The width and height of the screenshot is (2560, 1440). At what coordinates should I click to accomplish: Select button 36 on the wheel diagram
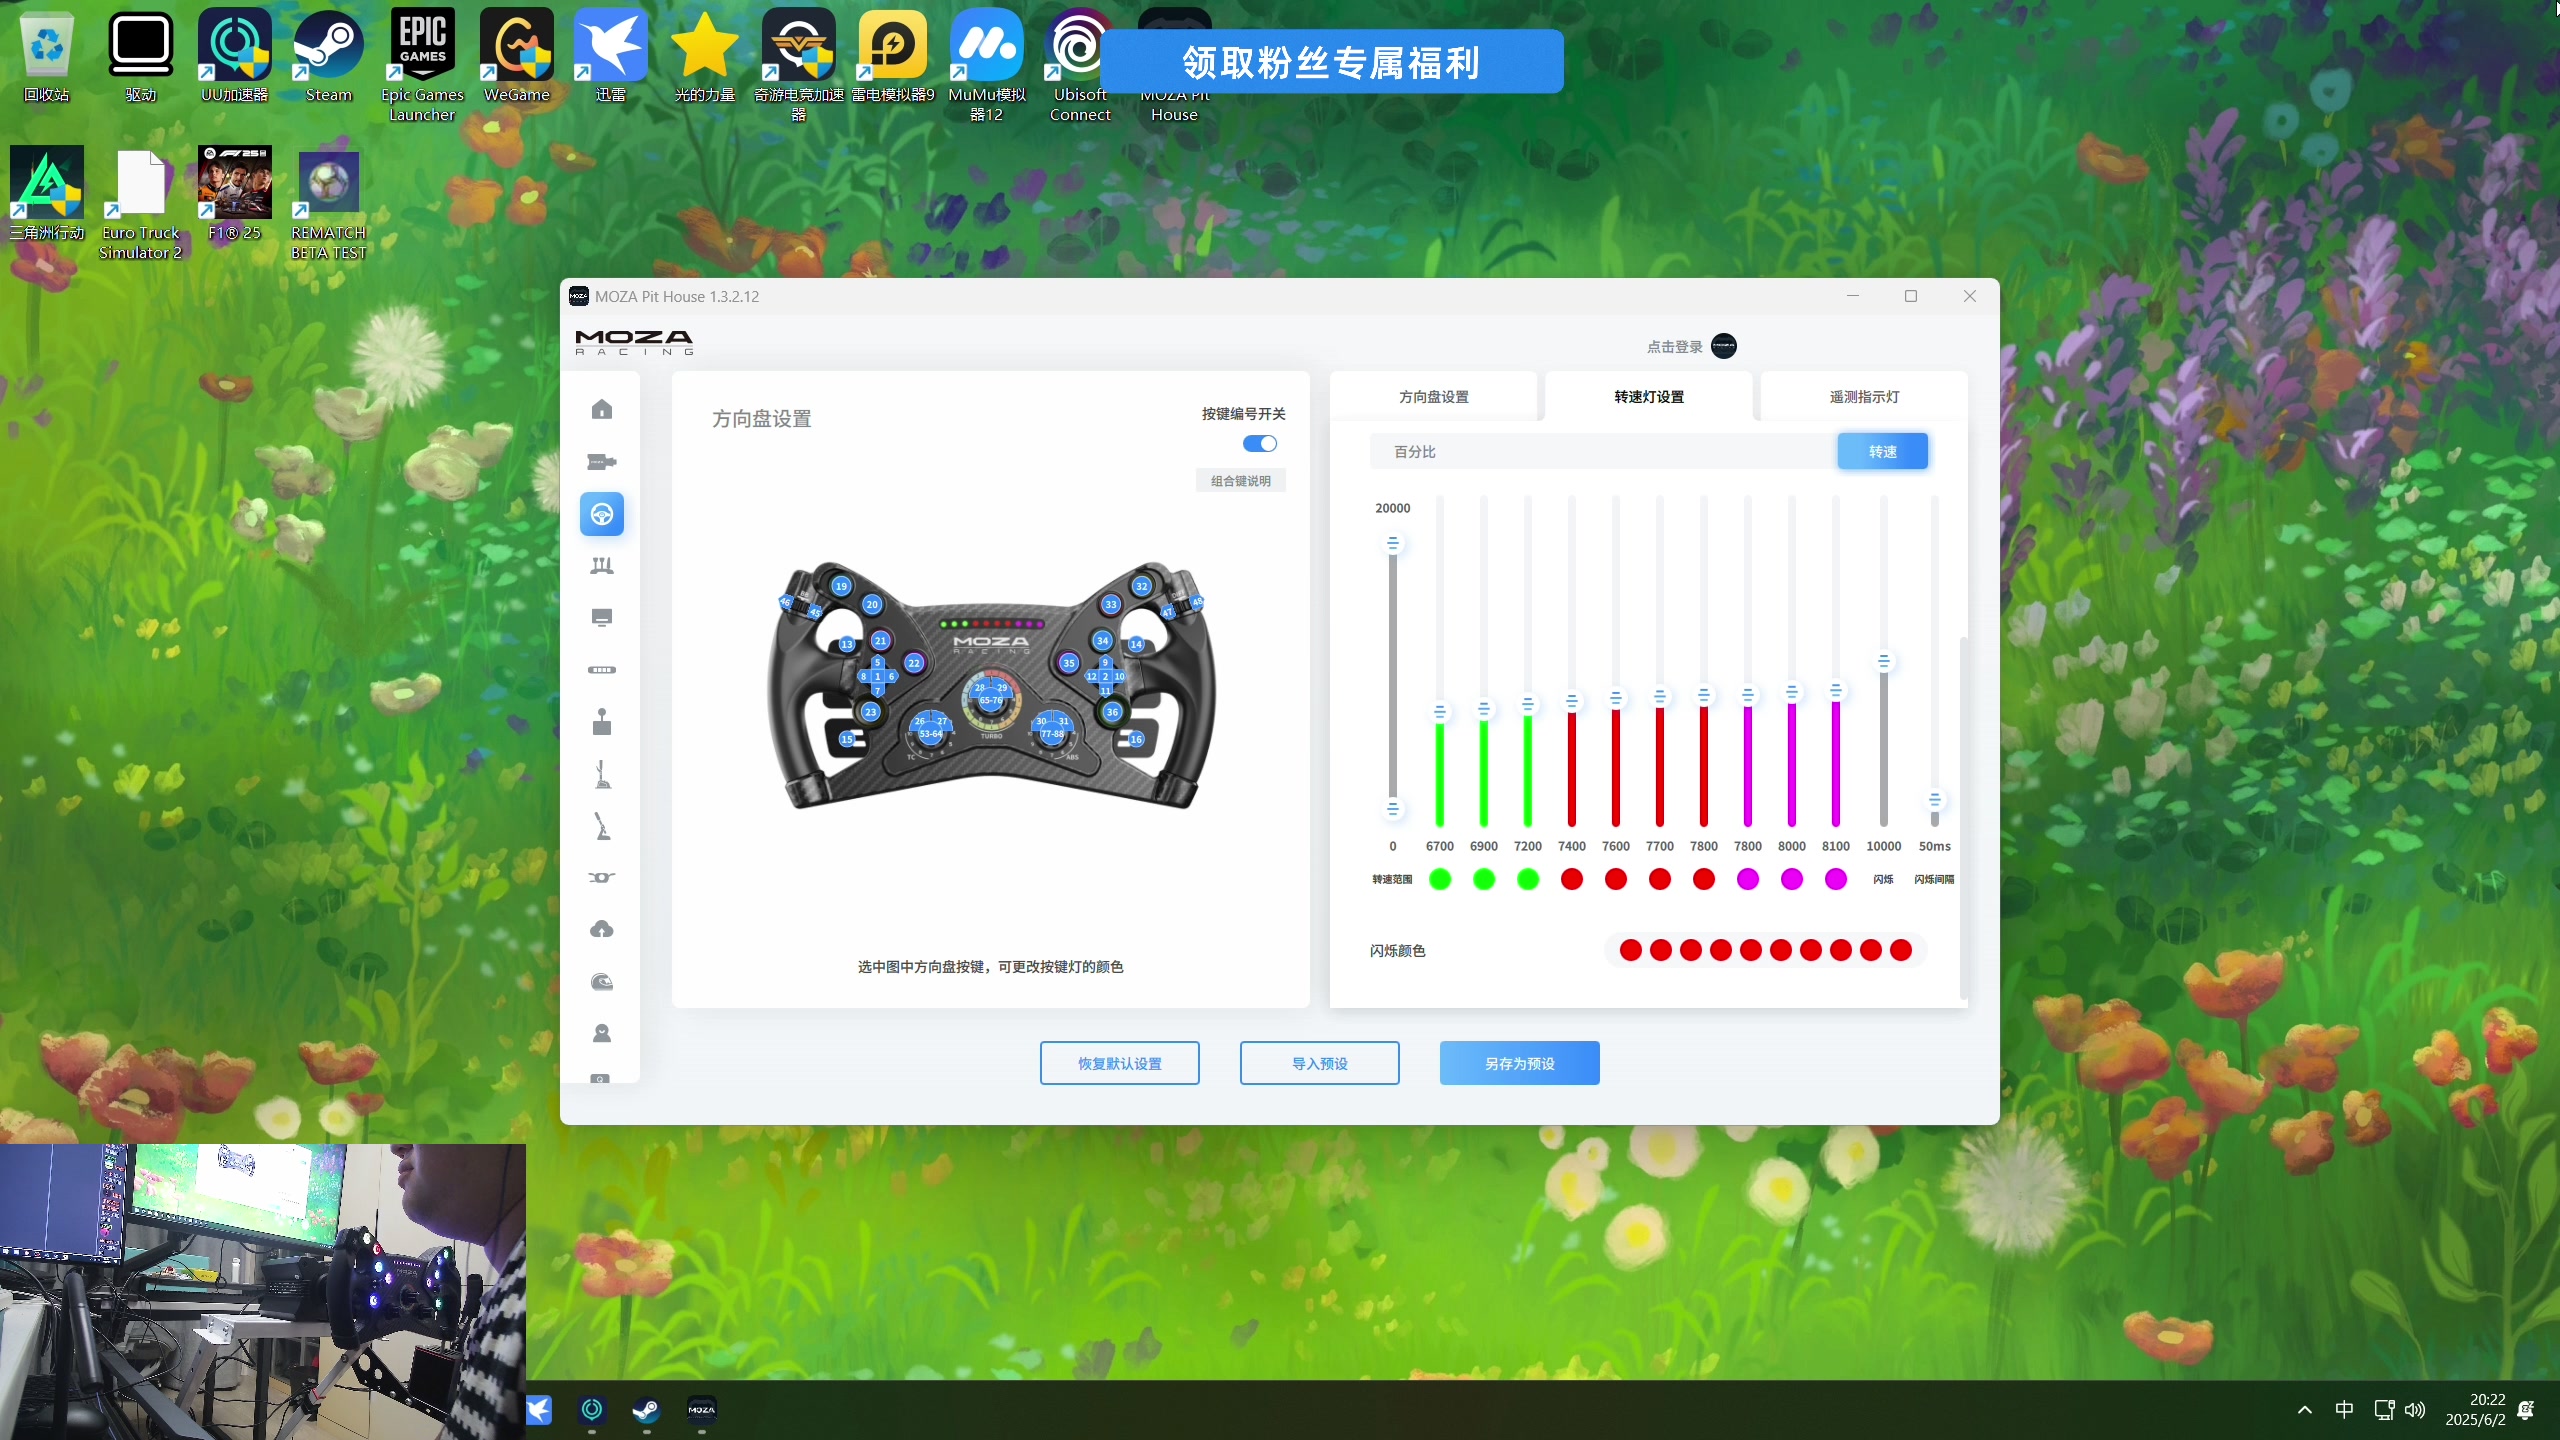[x=1112, y=712]
